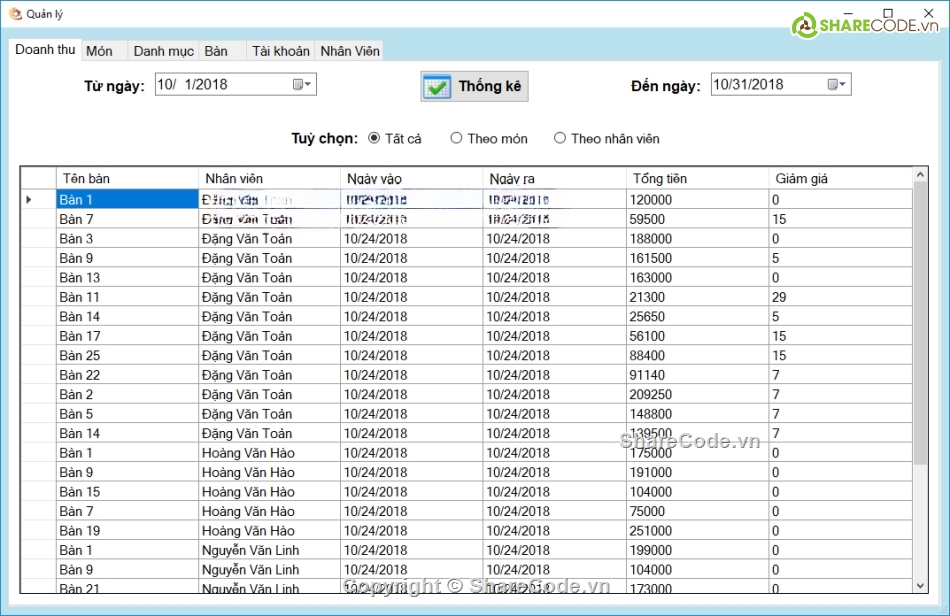Sort by Nhân viên column header
Image resolution: width=950 pixels, height=616 pixels.
(269, 178)
